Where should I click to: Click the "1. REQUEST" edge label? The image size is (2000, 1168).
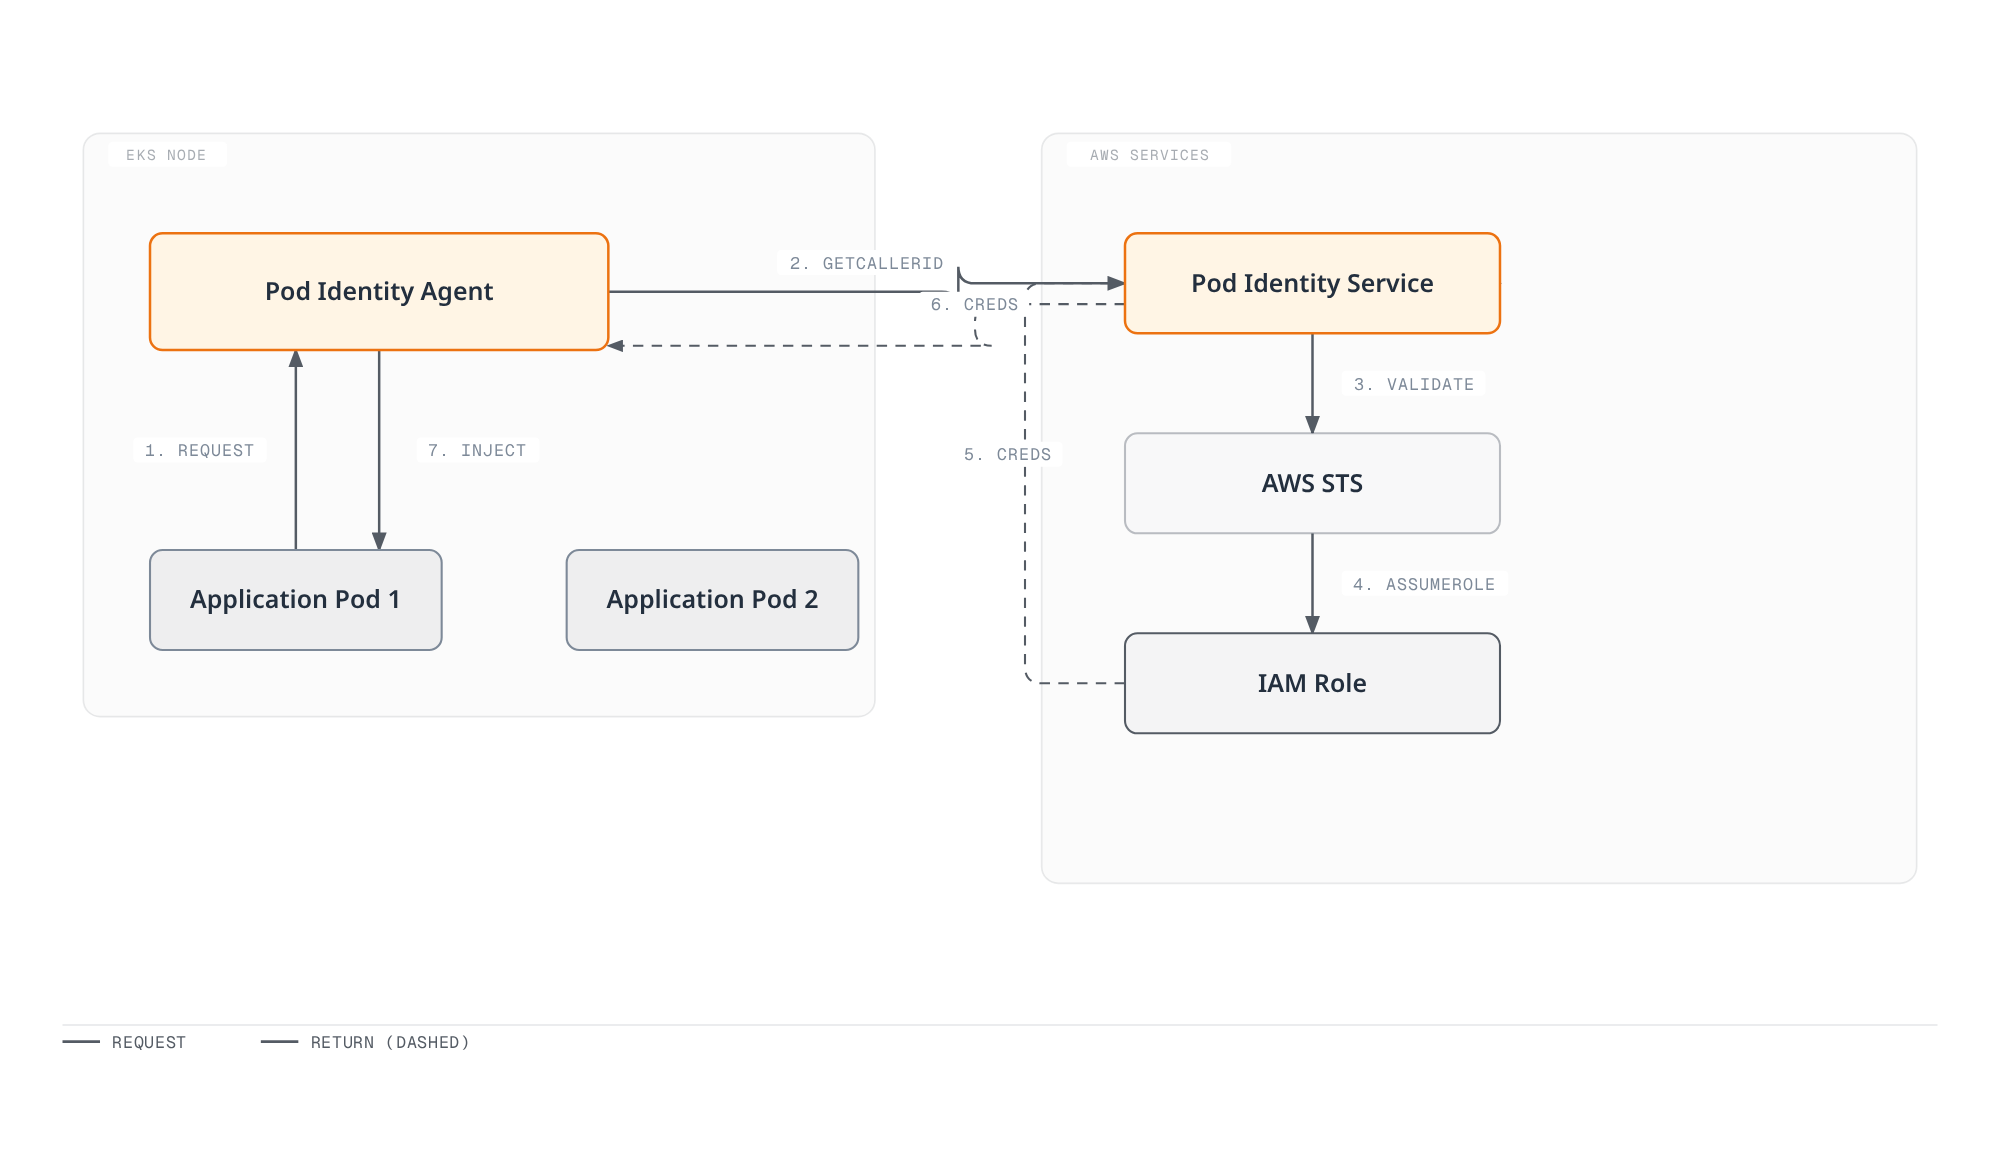pos(200,450)
